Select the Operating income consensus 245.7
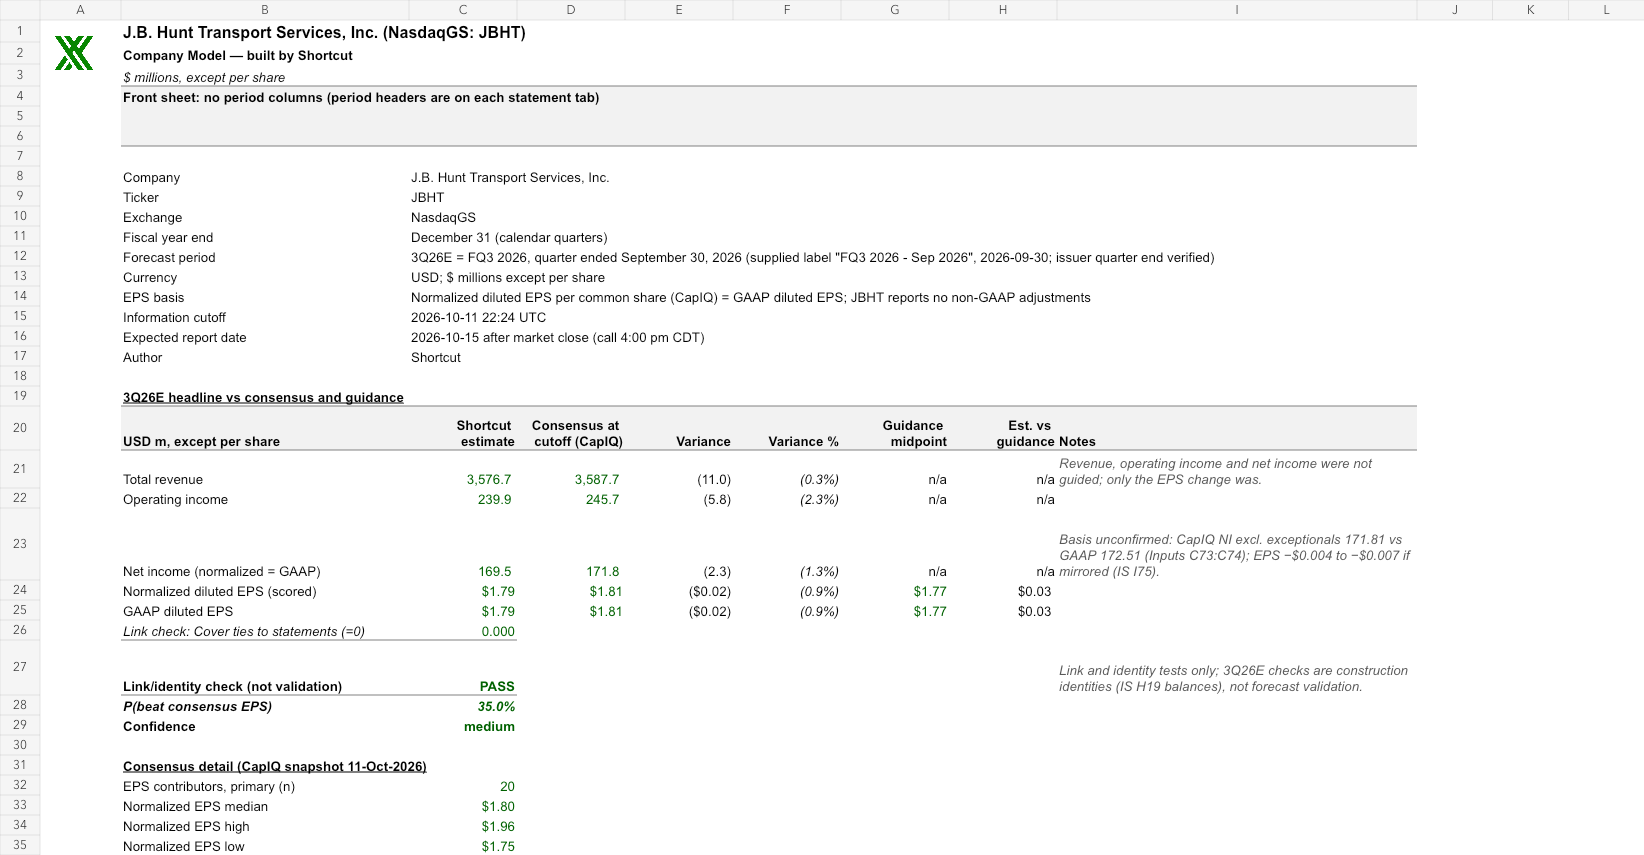 603,500
